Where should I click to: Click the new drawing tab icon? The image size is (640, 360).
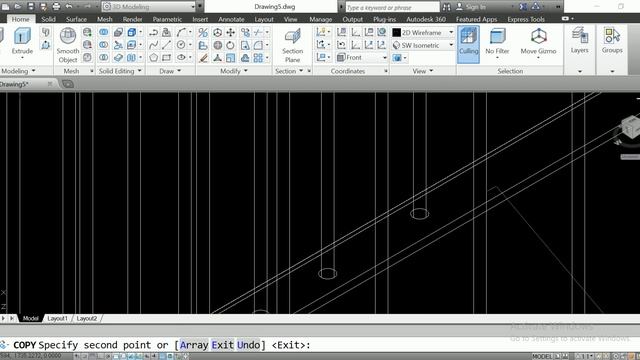pos(68,84)
